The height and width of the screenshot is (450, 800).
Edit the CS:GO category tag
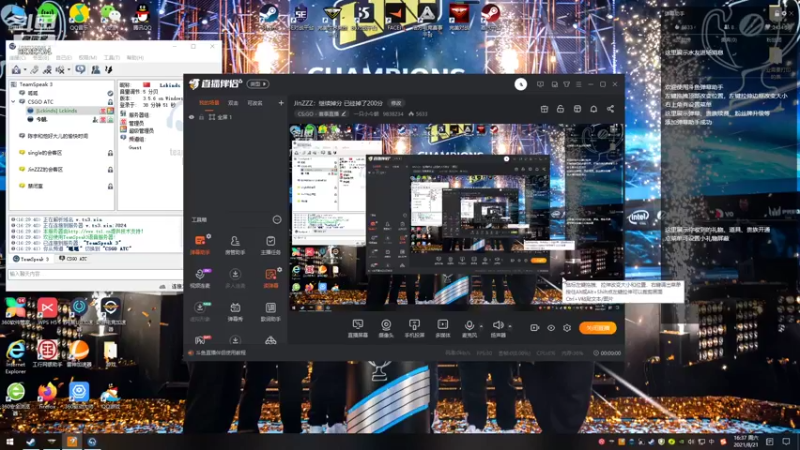coord(321,114)
